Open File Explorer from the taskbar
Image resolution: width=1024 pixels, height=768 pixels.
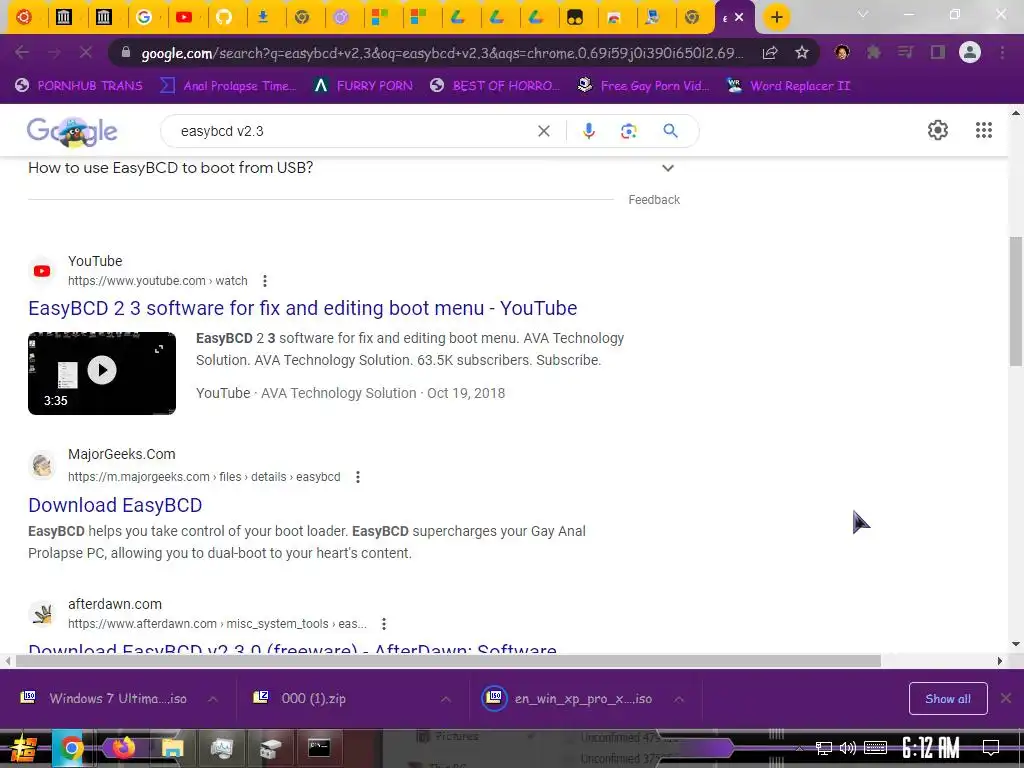[172, 748]
